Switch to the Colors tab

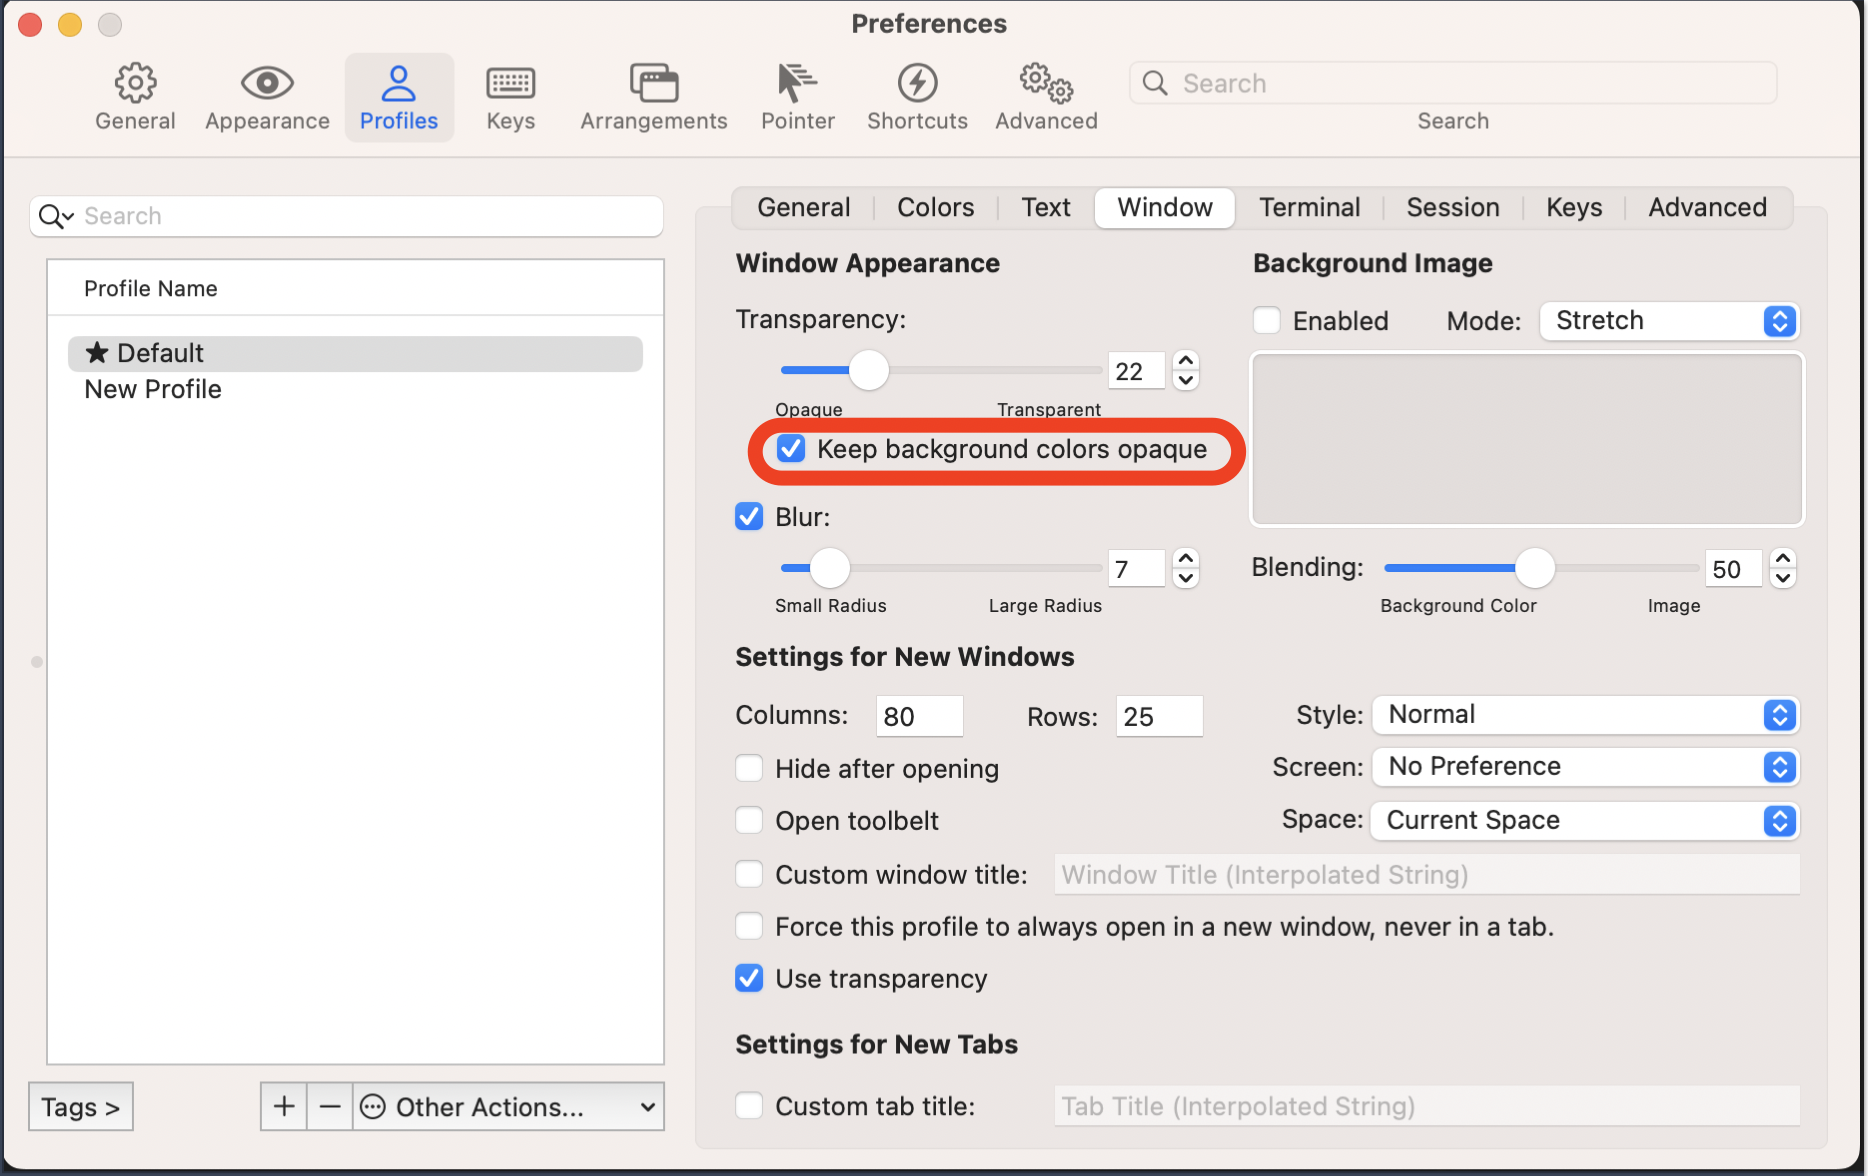pos(934,207)
